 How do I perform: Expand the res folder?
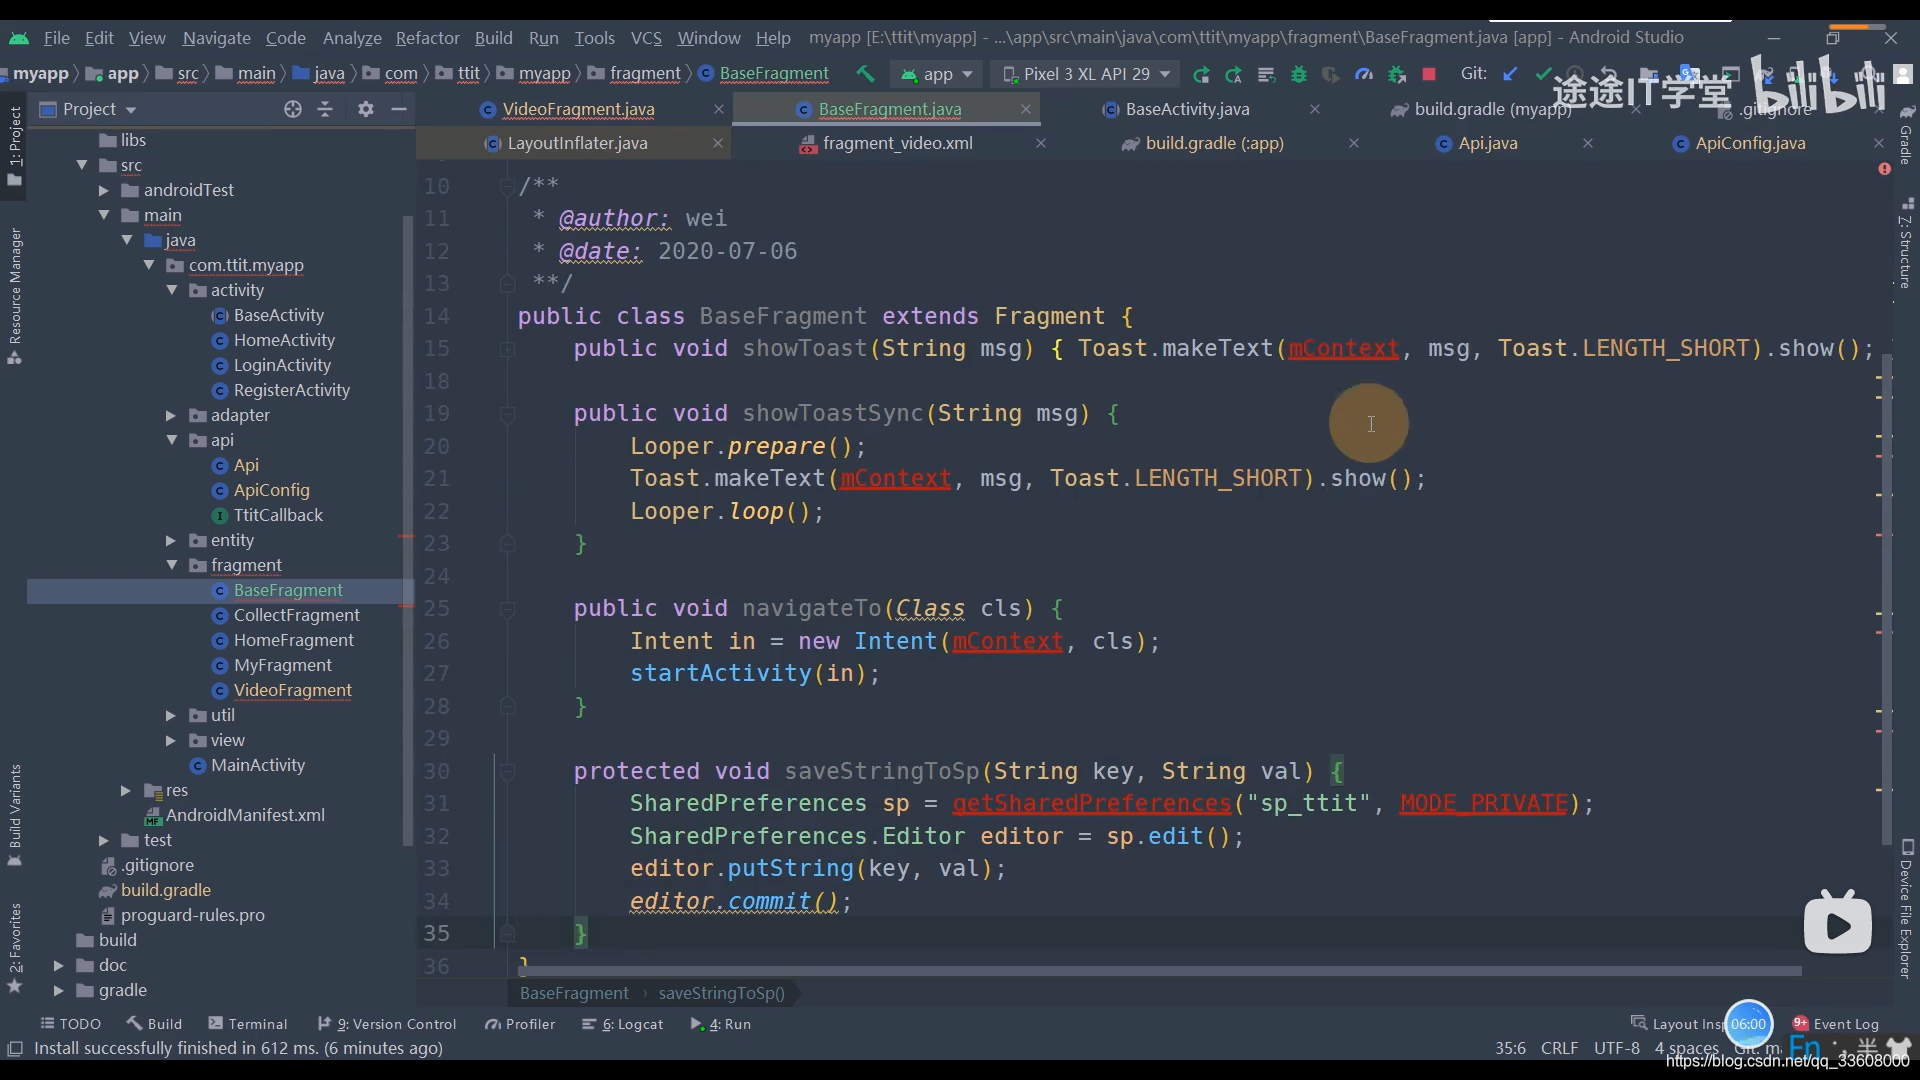125,790
